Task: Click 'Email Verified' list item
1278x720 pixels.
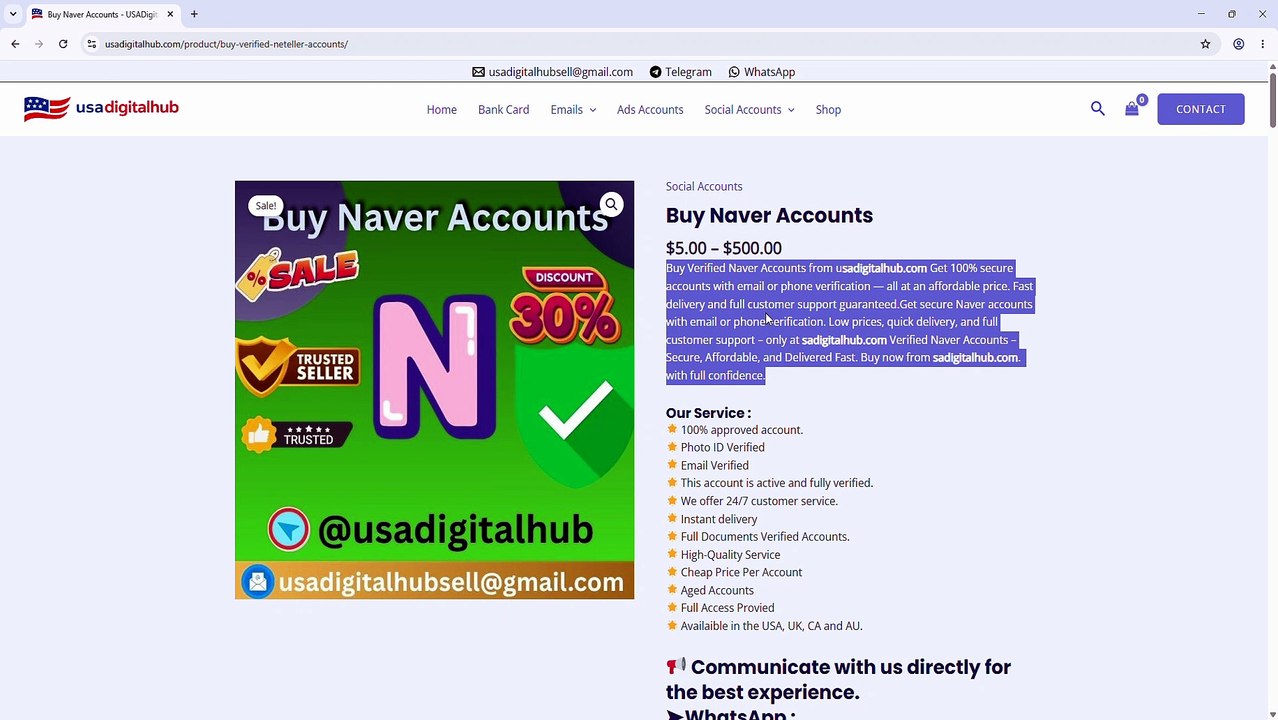Action: click(714, 465)
